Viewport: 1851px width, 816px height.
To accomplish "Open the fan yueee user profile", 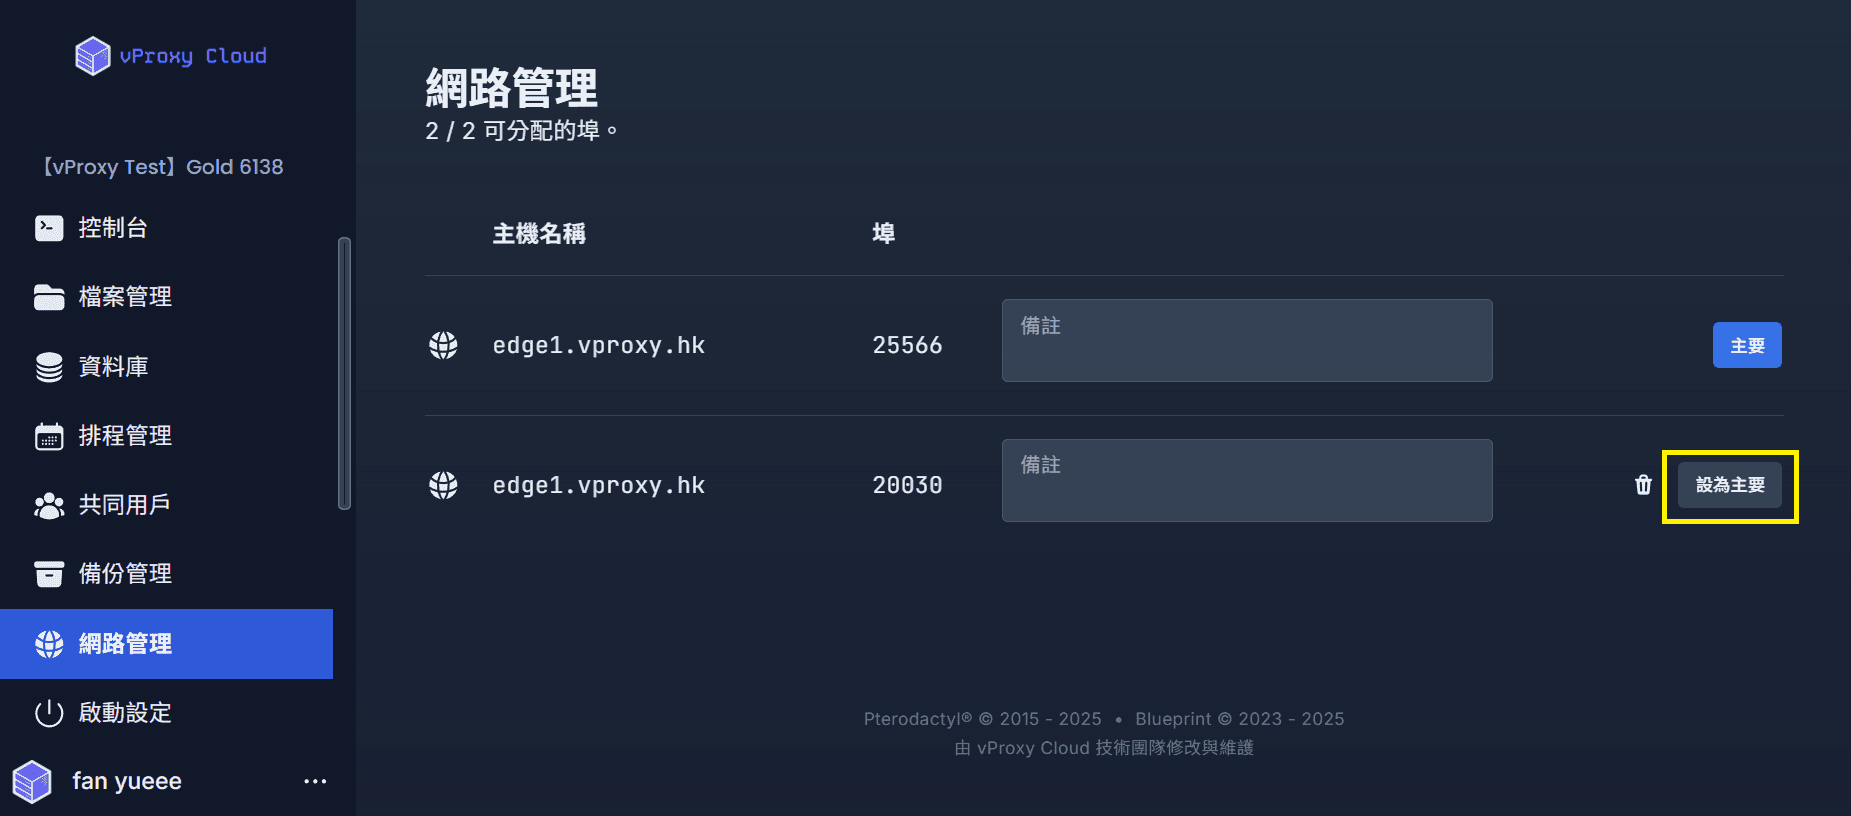I will pos(127,781).
